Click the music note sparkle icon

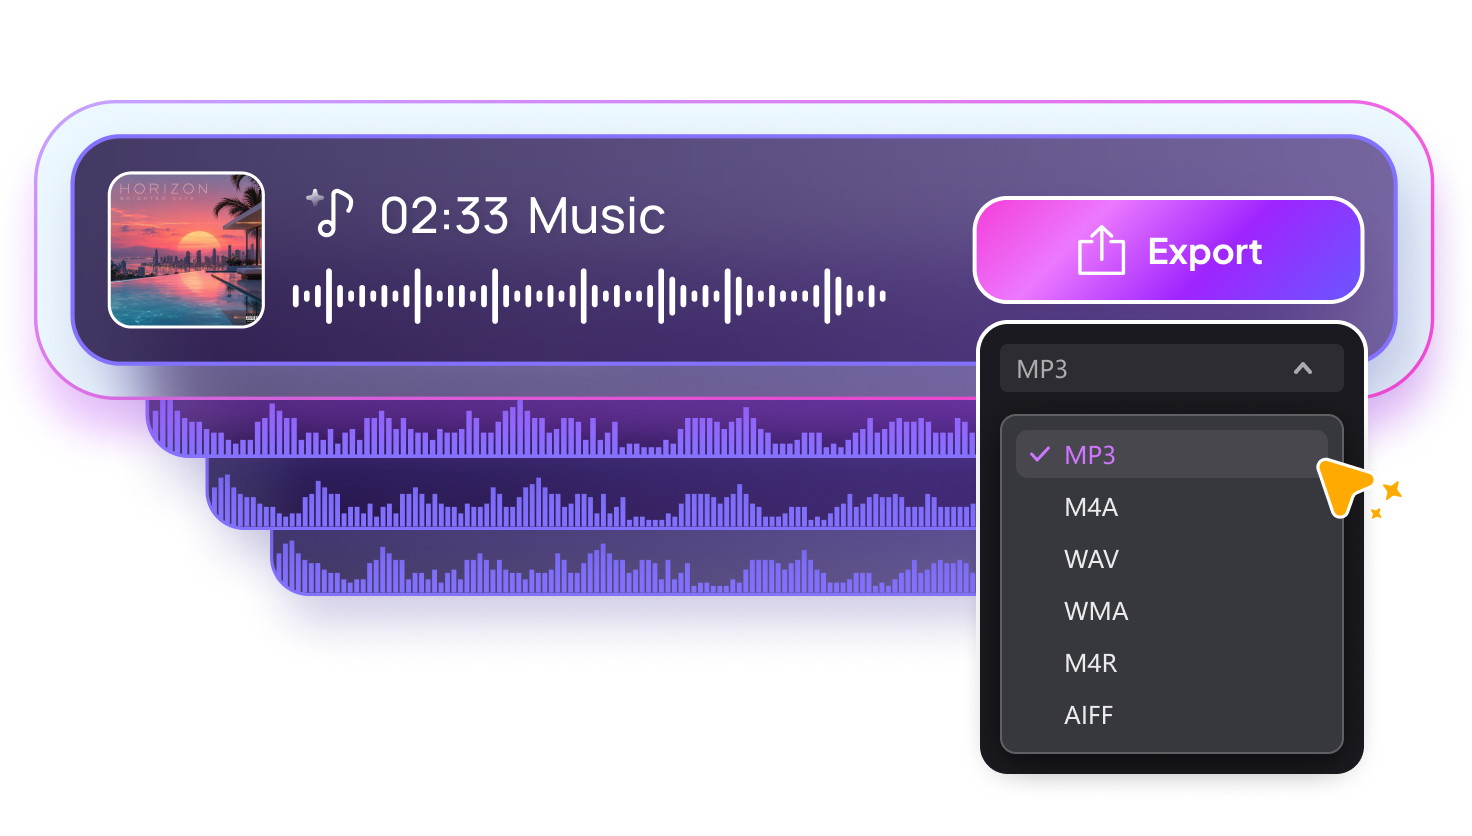(330, 212)
